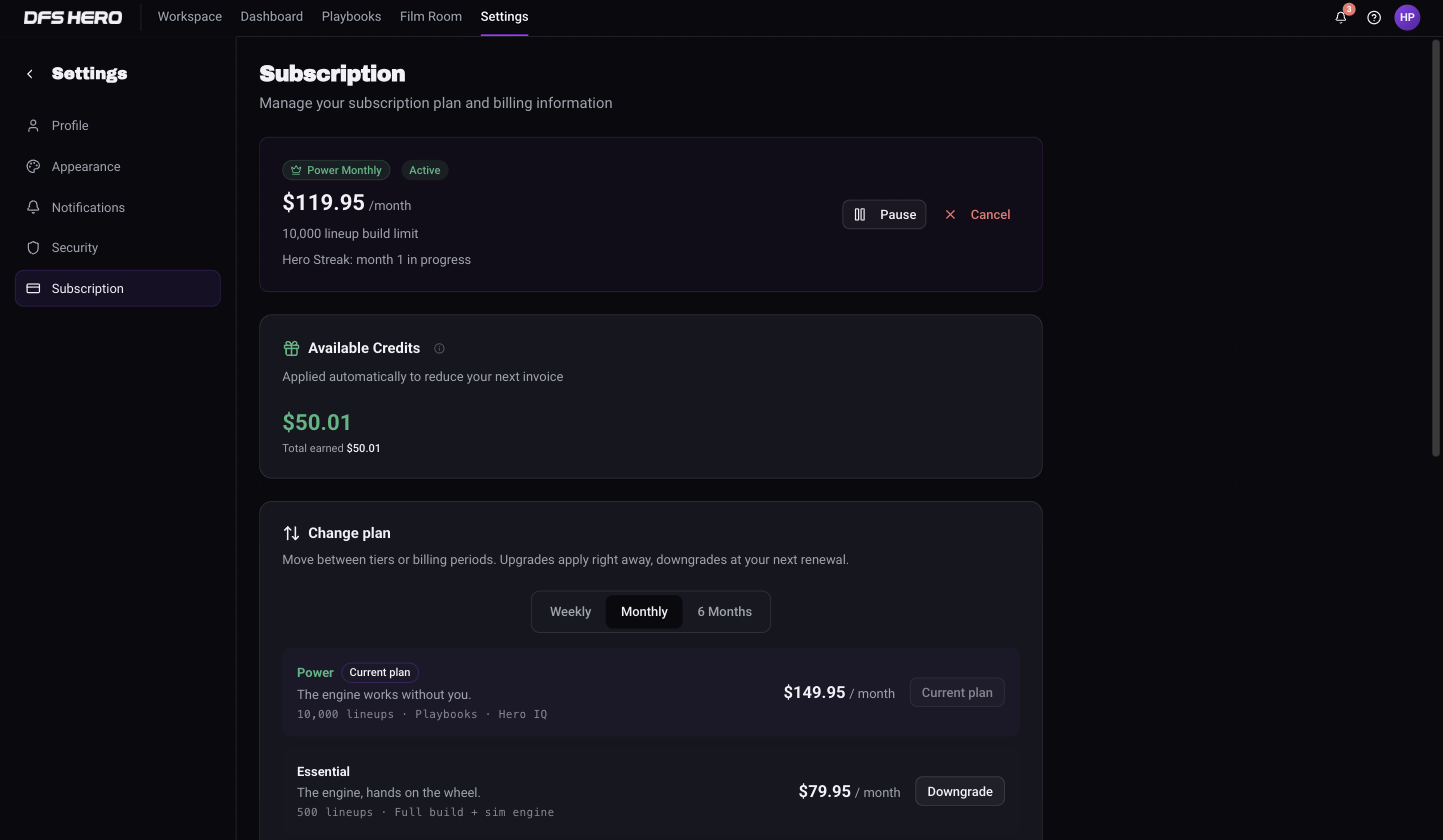Click the DFS HERO logo
Screen dimensions: 1443x840
(x=73, y=17)
